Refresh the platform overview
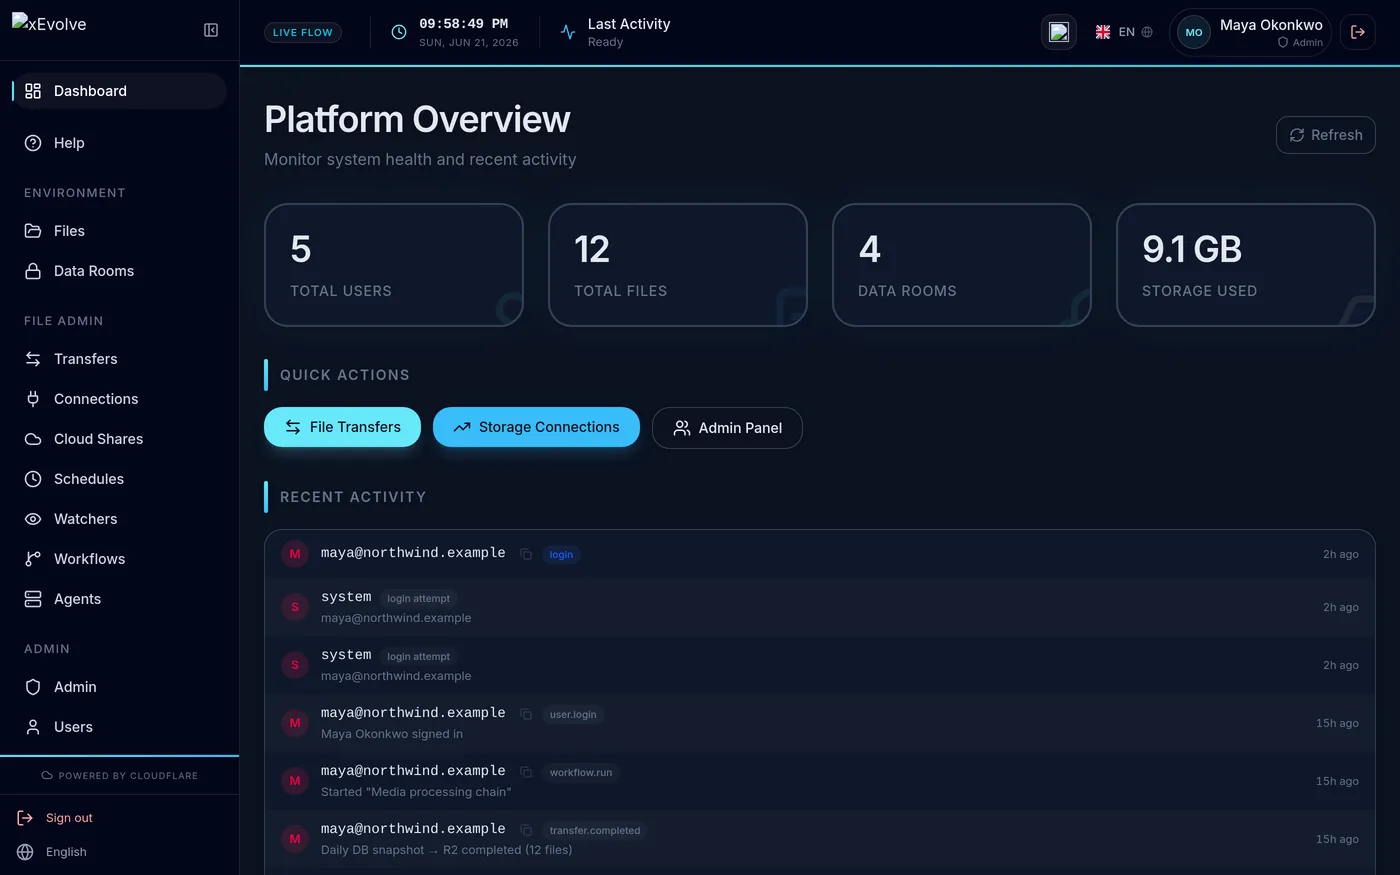Image resolution: width=1400 pixels, height=875 pixels. click(1326, 135)
